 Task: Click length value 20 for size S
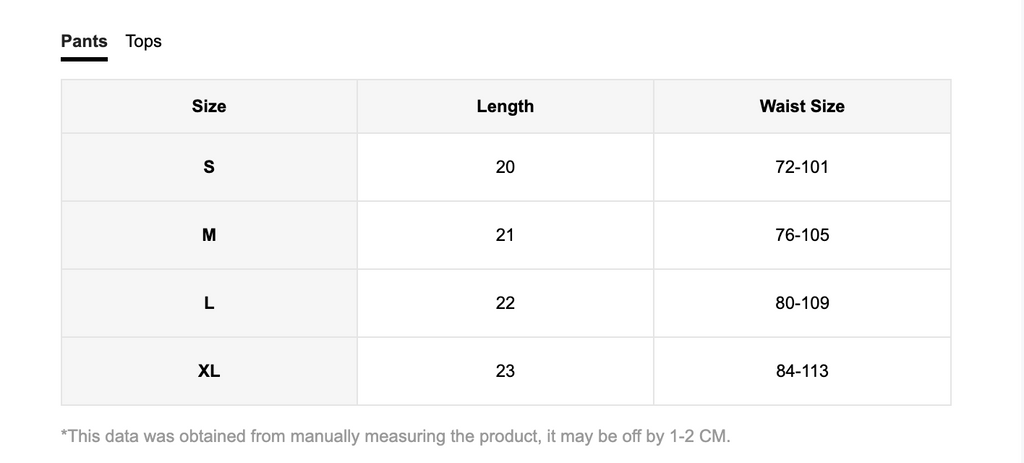pyautogui.click(x=505, y=167)
